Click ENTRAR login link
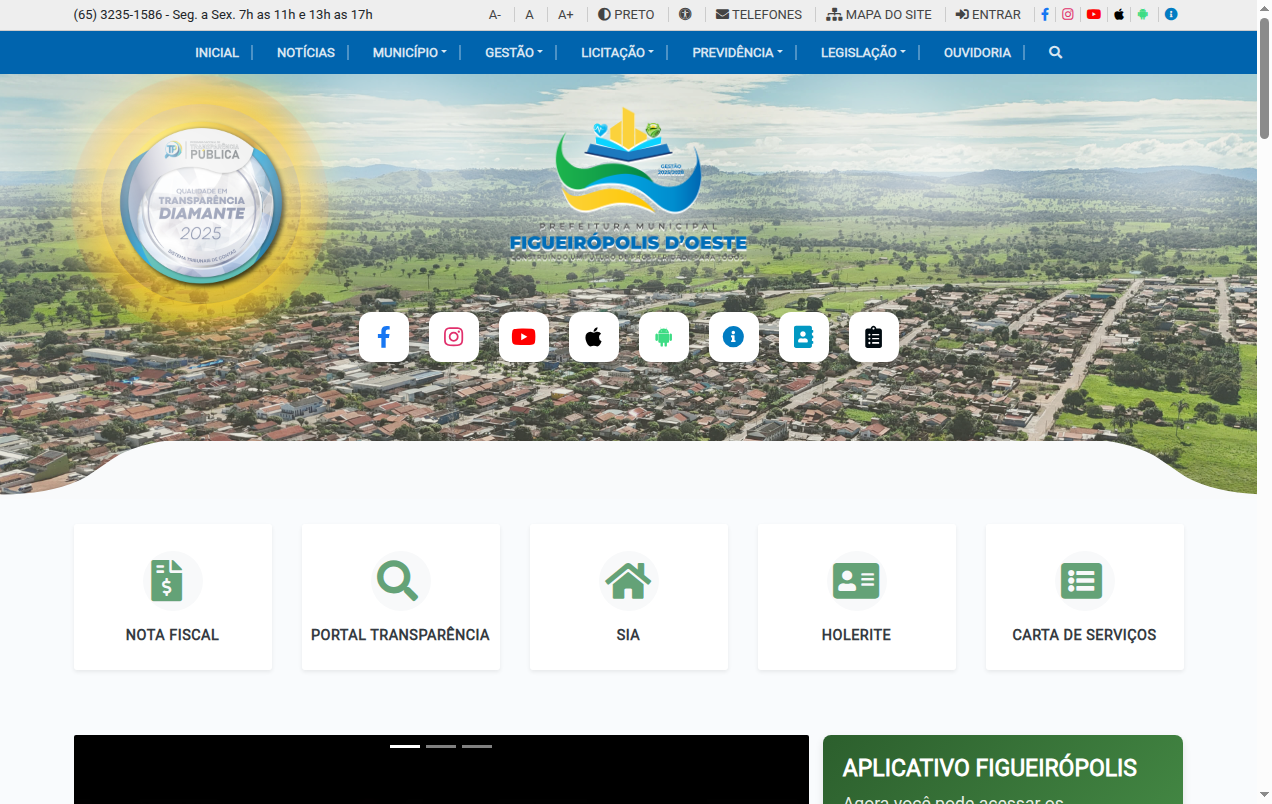The width and height of the screenshot is (1272, 804). (x=988, y=15)
